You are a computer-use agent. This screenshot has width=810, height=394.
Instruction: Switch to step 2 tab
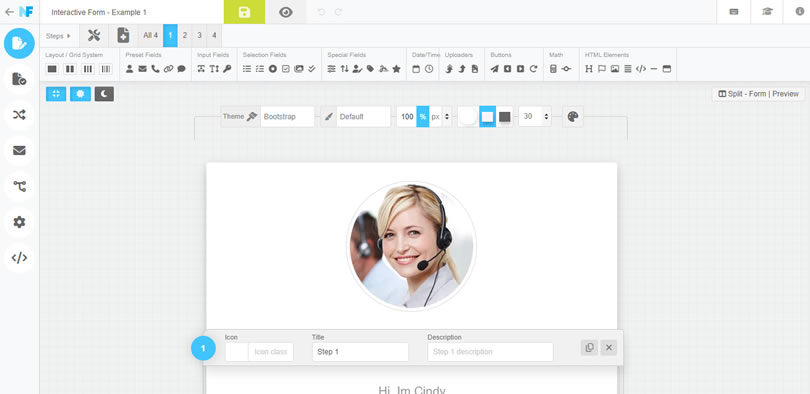(x=184, y=36)
